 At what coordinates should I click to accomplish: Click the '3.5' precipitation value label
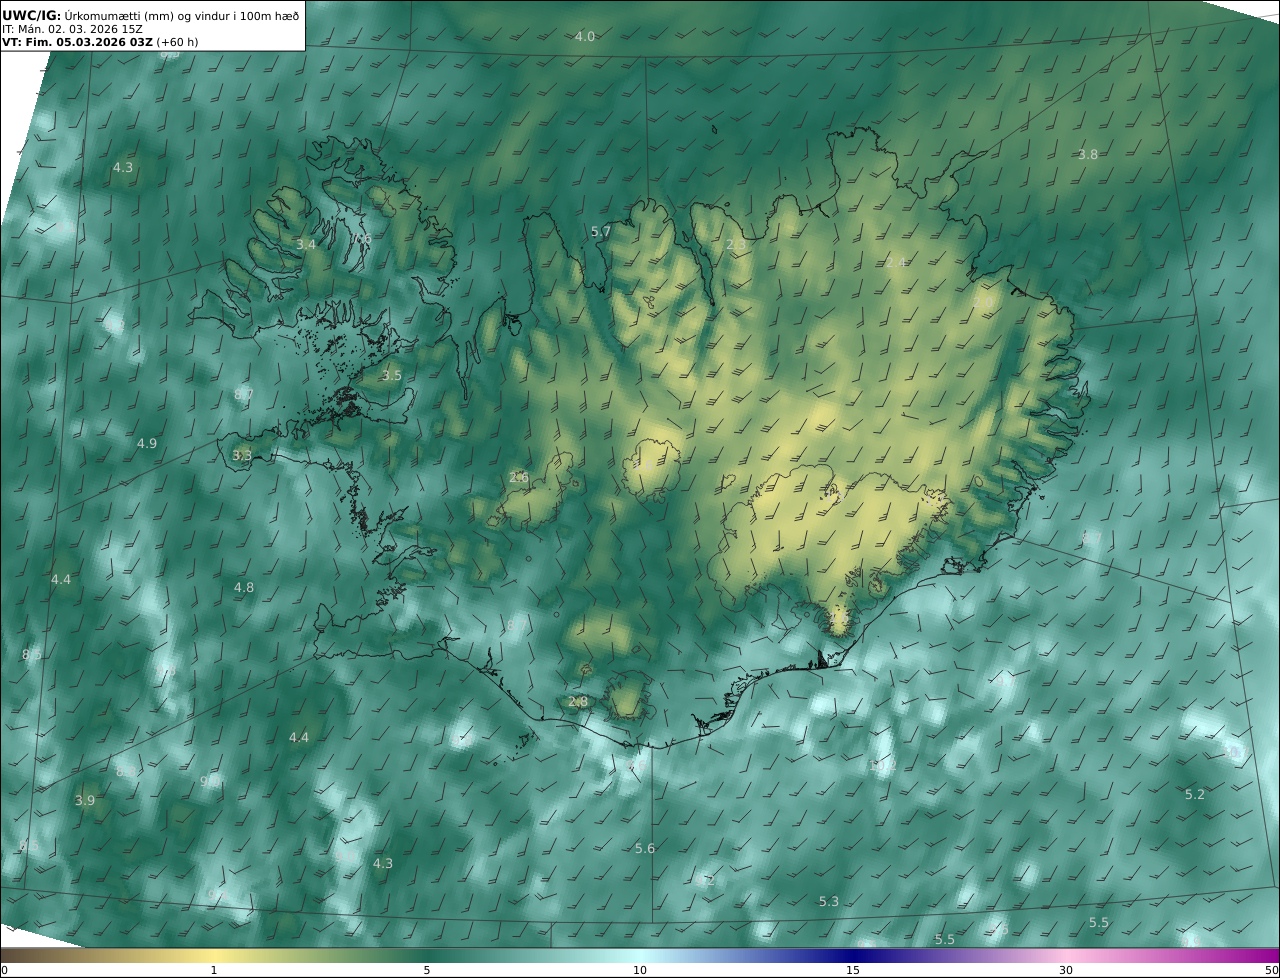(391, 375)
